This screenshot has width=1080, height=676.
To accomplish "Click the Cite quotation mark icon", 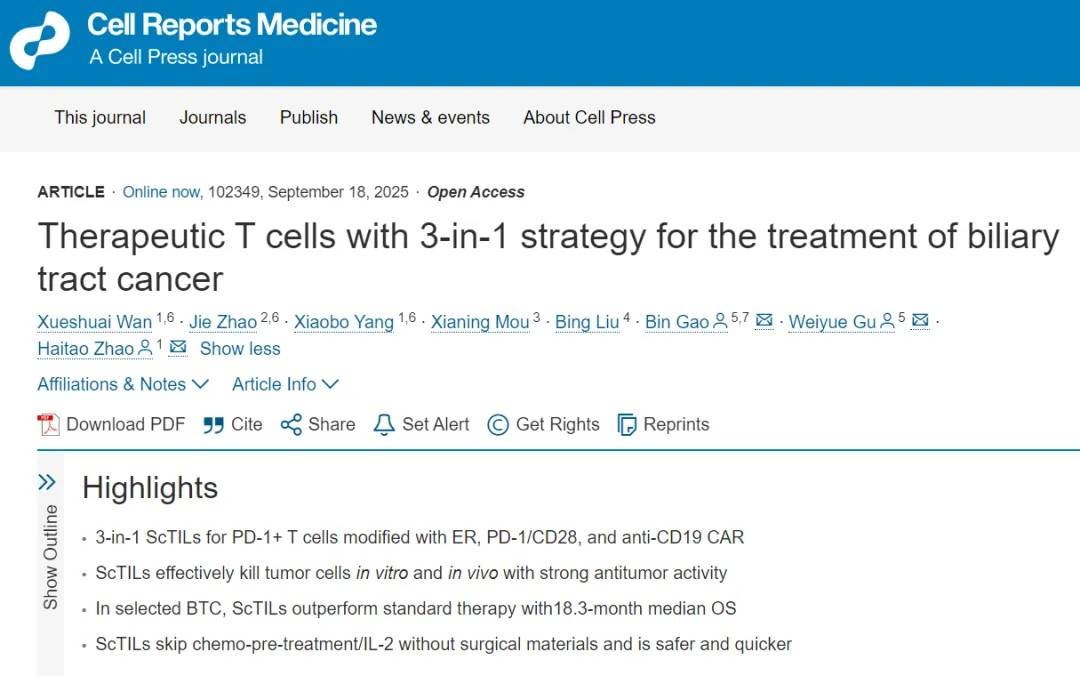I will 213,425.
